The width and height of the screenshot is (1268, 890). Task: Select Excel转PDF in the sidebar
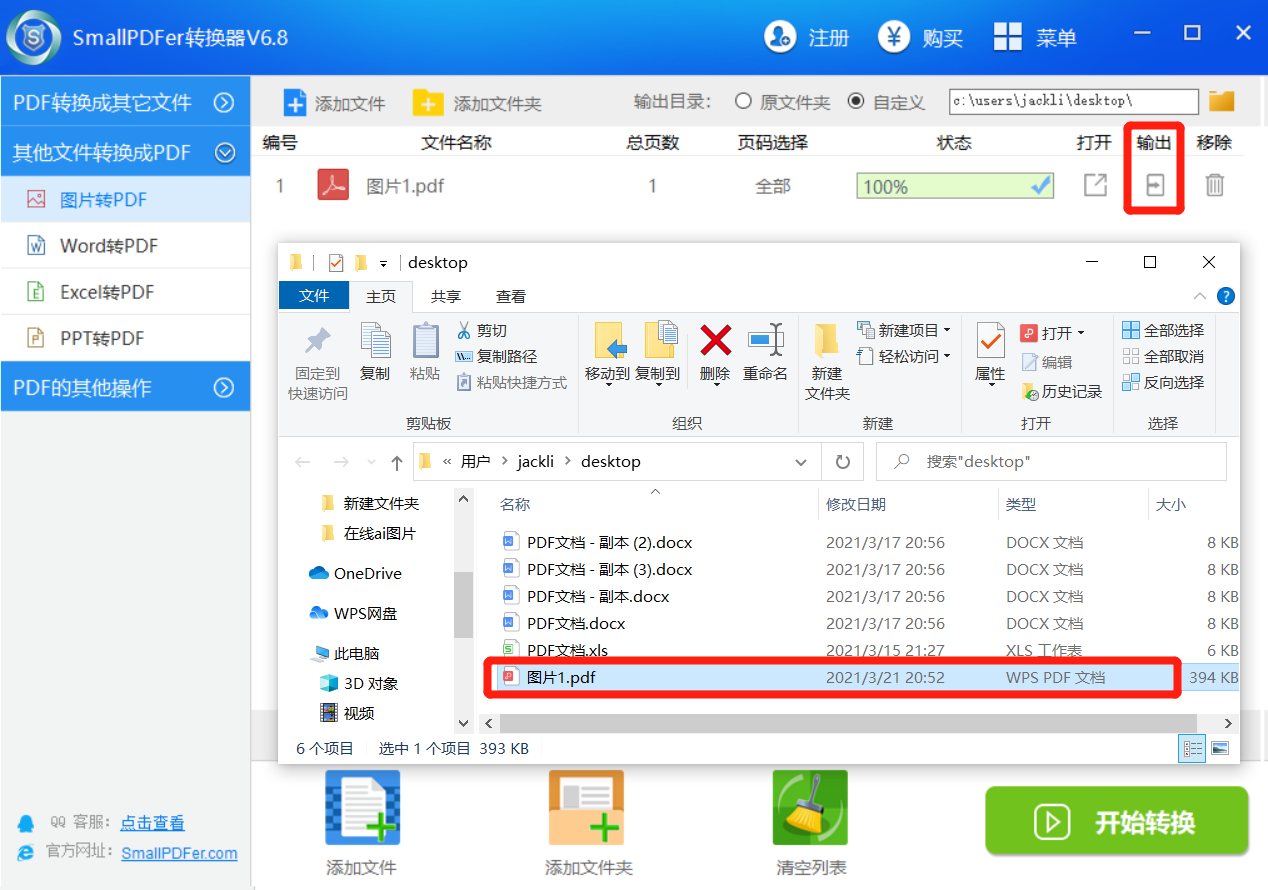(125, 292)
